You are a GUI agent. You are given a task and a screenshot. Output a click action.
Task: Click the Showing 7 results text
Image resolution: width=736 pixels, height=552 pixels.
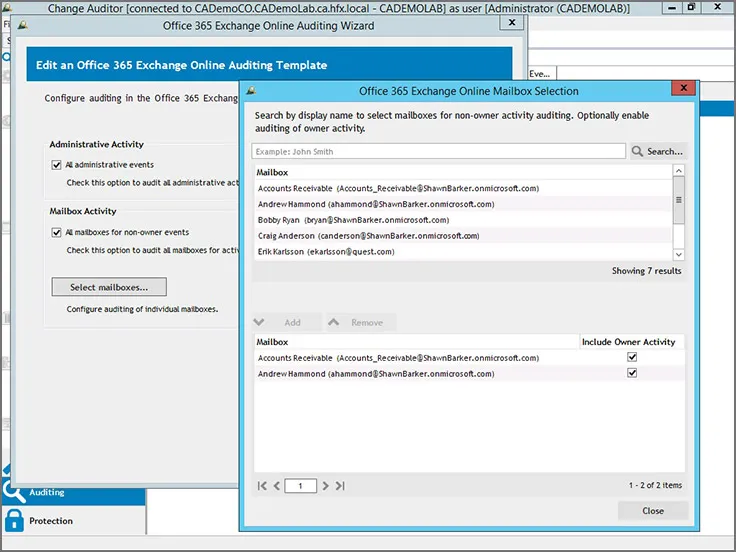pos(646,271)
